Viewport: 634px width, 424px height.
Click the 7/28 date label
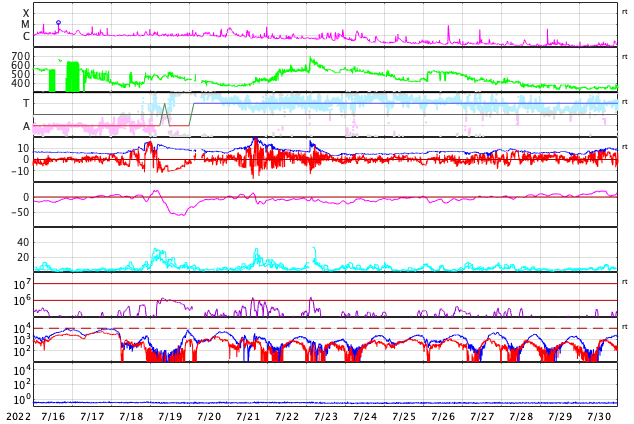(x=521, y=416)
